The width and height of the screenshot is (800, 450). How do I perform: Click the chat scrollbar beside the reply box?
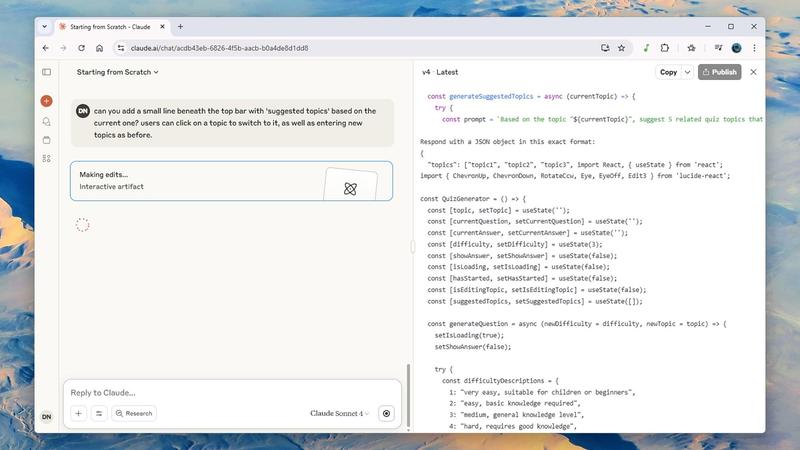408,395
